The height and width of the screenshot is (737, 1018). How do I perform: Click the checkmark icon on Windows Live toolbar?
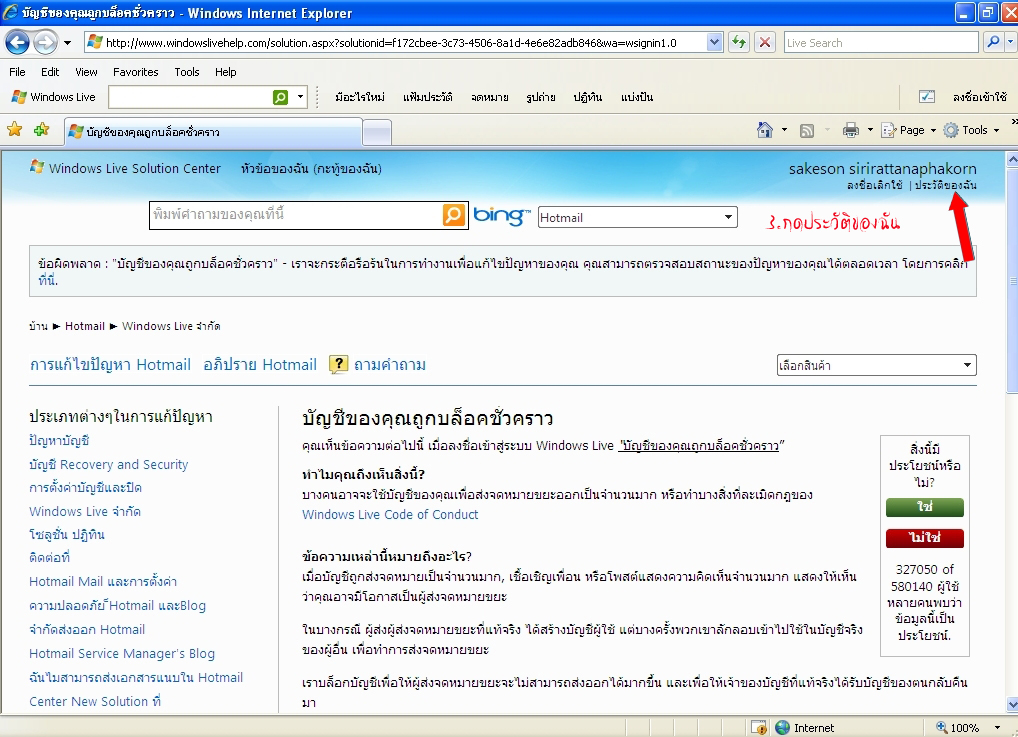pyautogui.click(x=927, y=97)
